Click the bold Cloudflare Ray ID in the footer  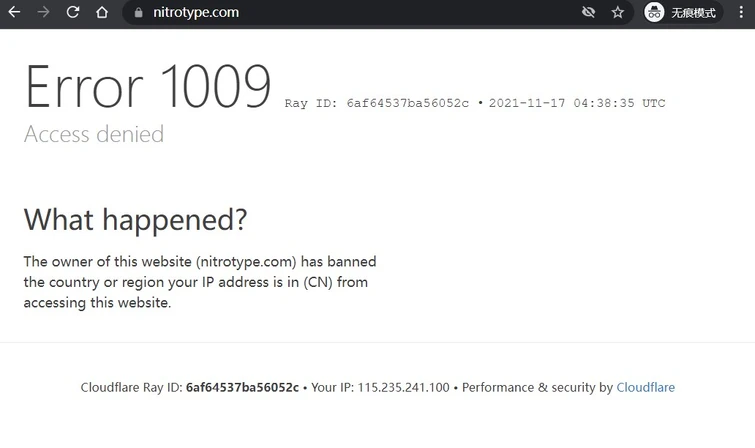click(x=242, y=387)
